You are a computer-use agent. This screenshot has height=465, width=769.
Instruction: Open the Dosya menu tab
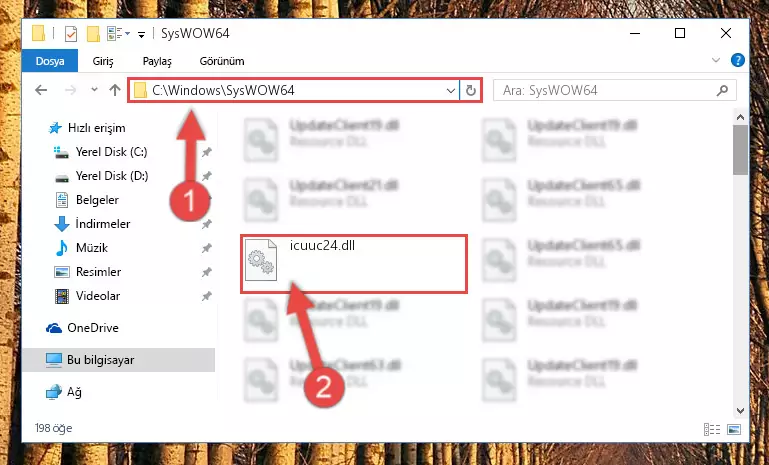click(x=50, y=61)
